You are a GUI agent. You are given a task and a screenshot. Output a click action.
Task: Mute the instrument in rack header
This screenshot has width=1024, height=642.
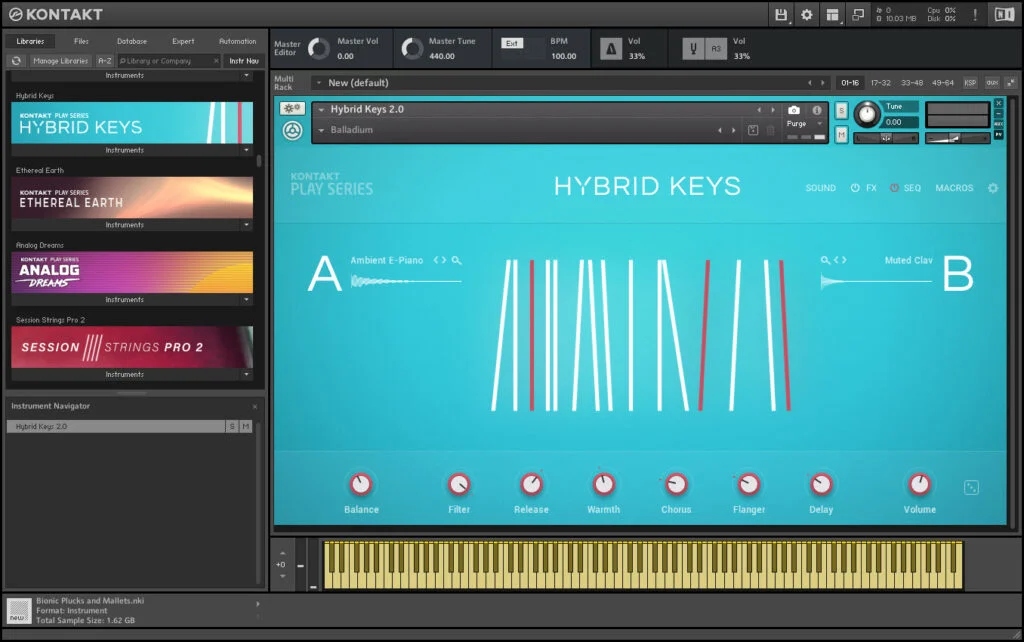(841, 135)
